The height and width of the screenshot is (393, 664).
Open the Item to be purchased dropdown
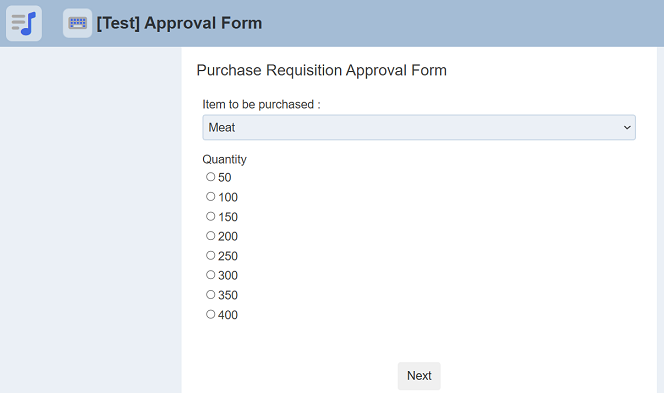[x=419, y=127]
